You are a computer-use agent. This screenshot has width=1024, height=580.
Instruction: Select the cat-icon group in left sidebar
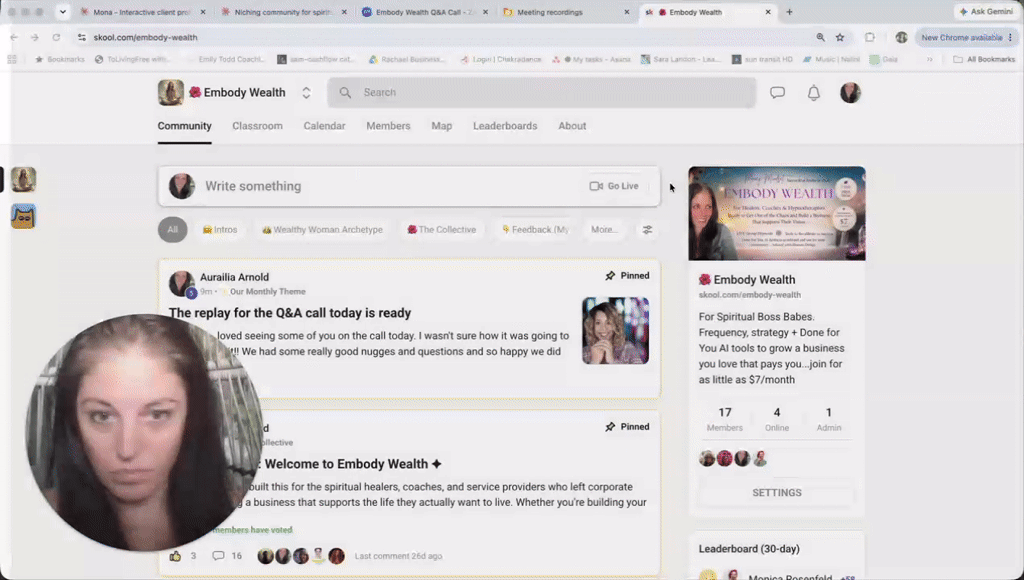pos(24,216)
